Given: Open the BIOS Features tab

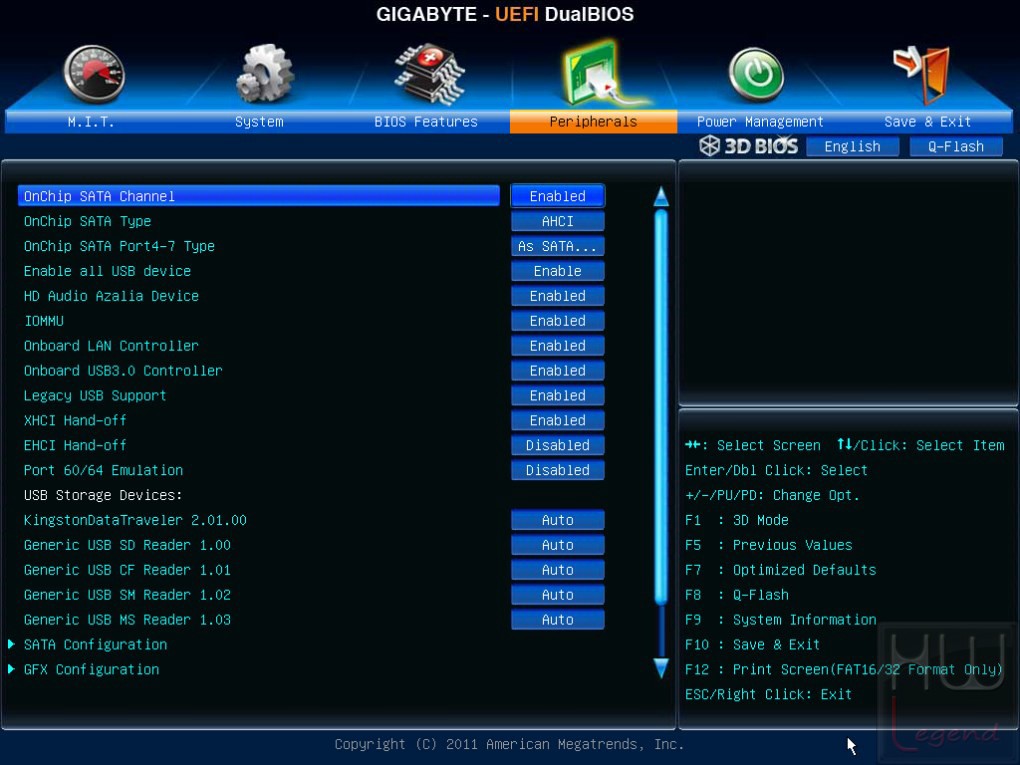Looking at the screenshot, I should (425, 122).
